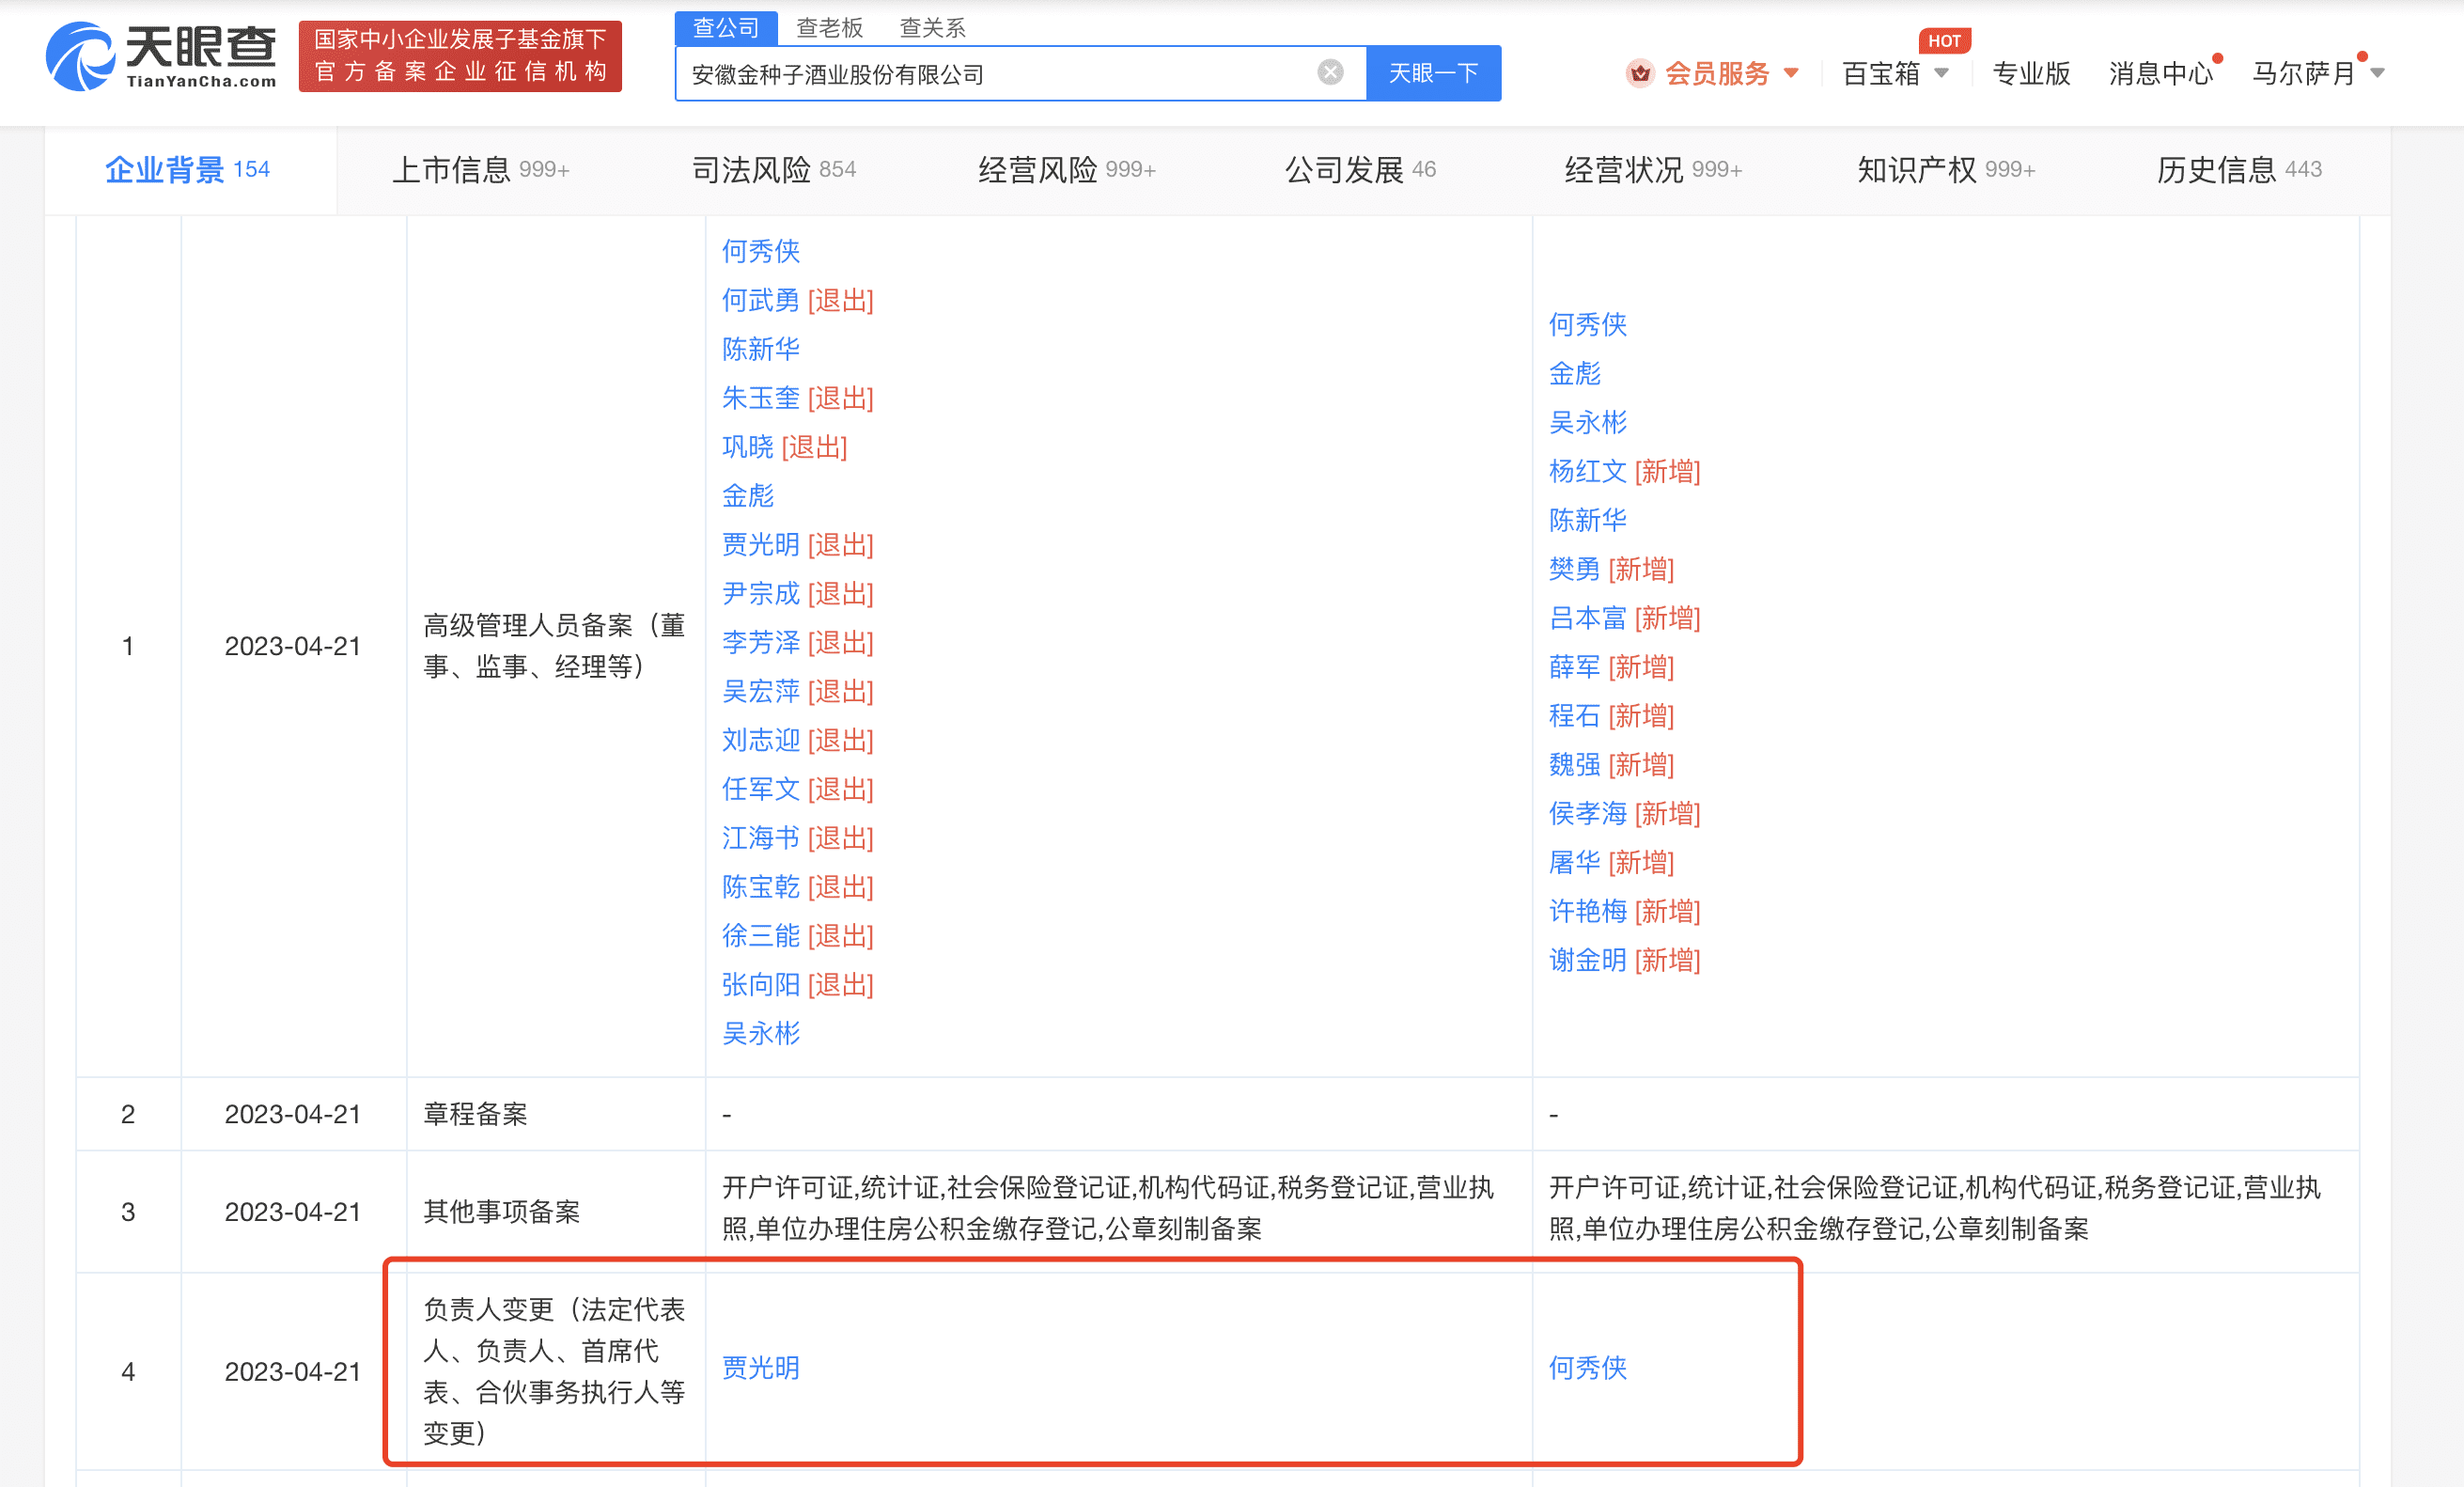Open 杨红文 in the after-change list
The image size is (2464, 1487).
[x=1588, y=471]
